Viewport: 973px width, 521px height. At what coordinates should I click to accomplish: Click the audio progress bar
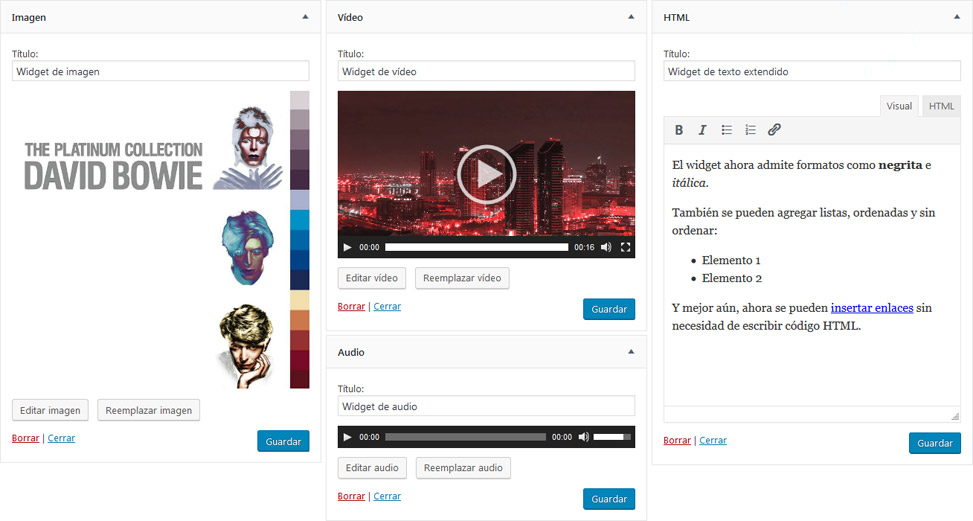point(465,437)
